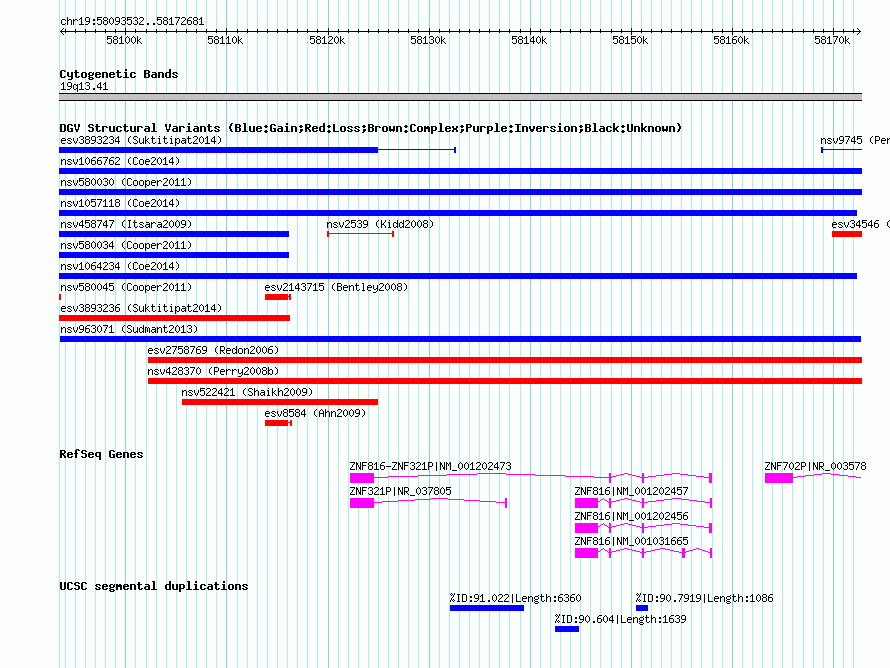Click the RefSeq Genes track title
This screenshot has width=890, height=668.
tap(101, 454)
